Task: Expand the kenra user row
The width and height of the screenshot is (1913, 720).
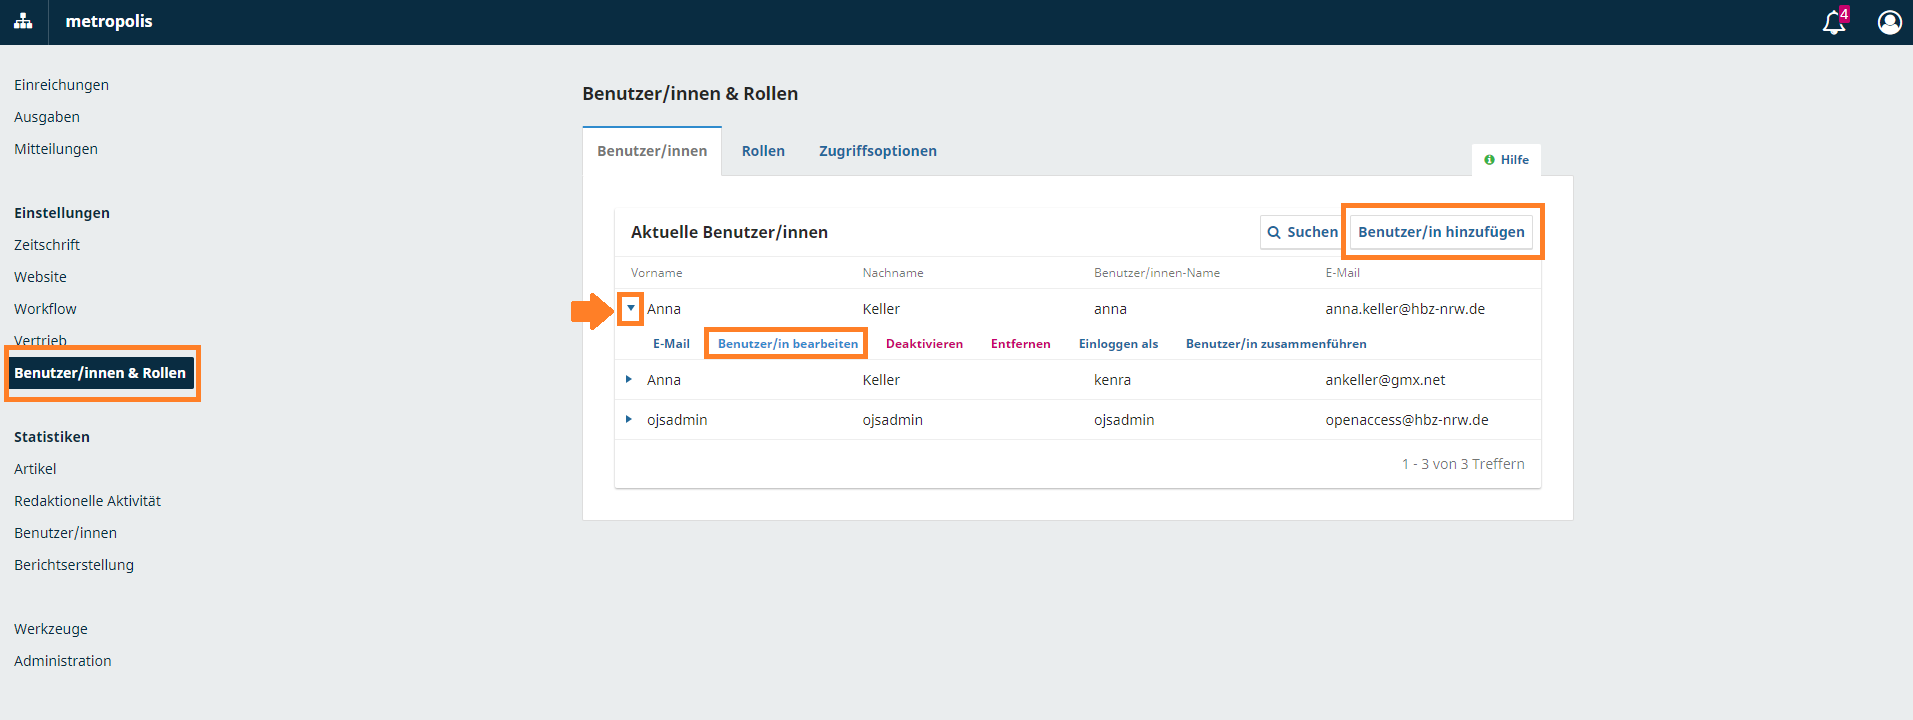Action: coord(629,379)
